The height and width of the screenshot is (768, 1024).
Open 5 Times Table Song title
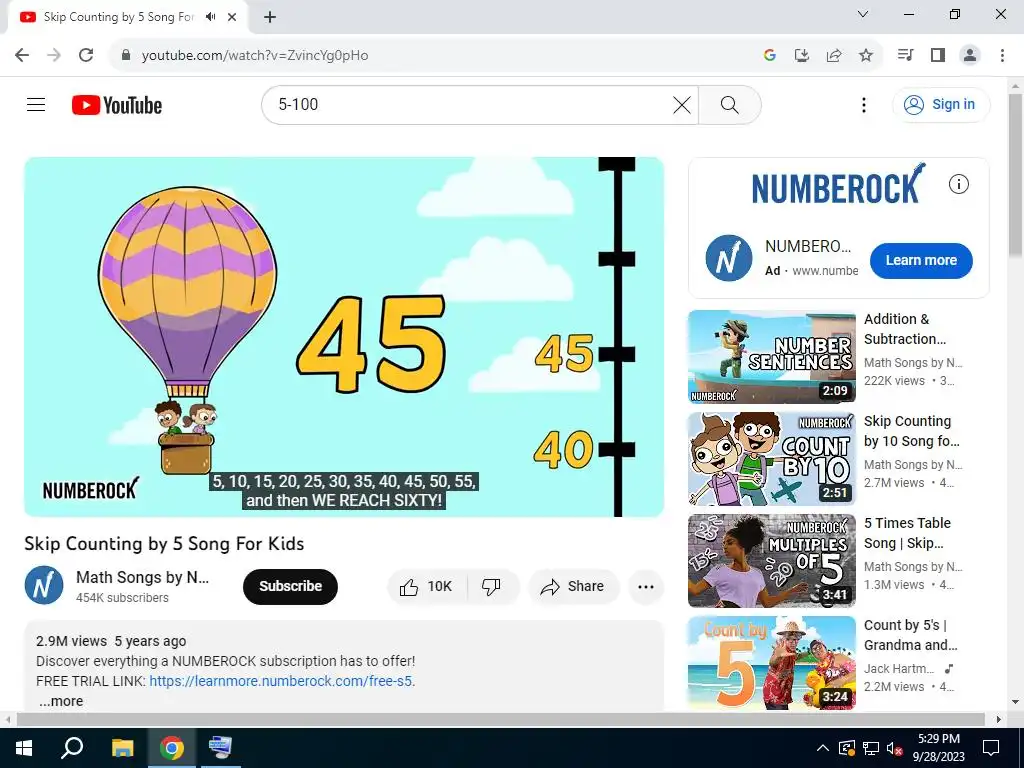coord(907,533)
